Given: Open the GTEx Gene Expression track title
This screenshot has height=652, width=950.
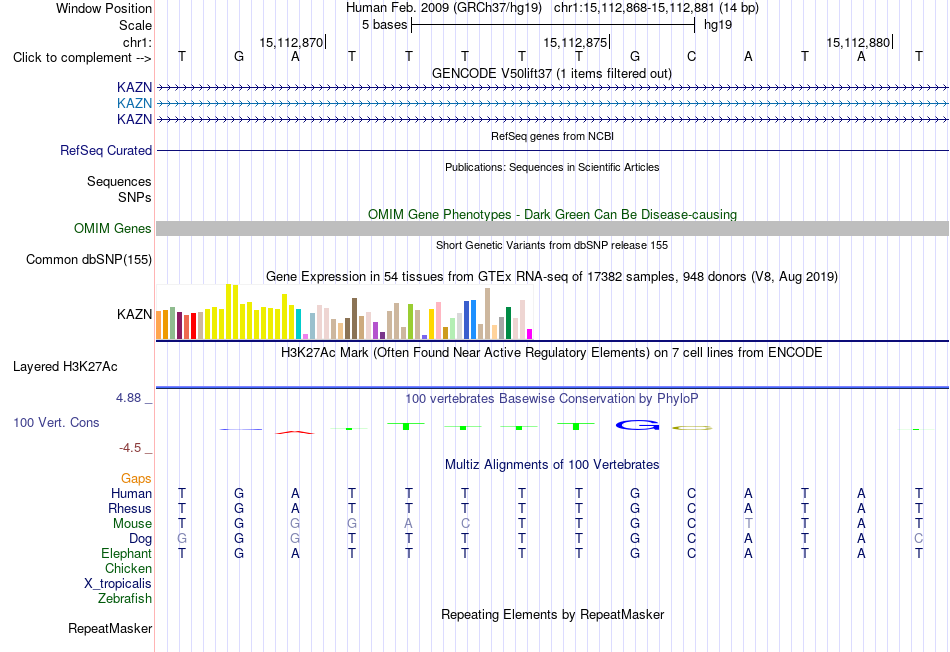Looking at the screenshot, I should 552,276.
